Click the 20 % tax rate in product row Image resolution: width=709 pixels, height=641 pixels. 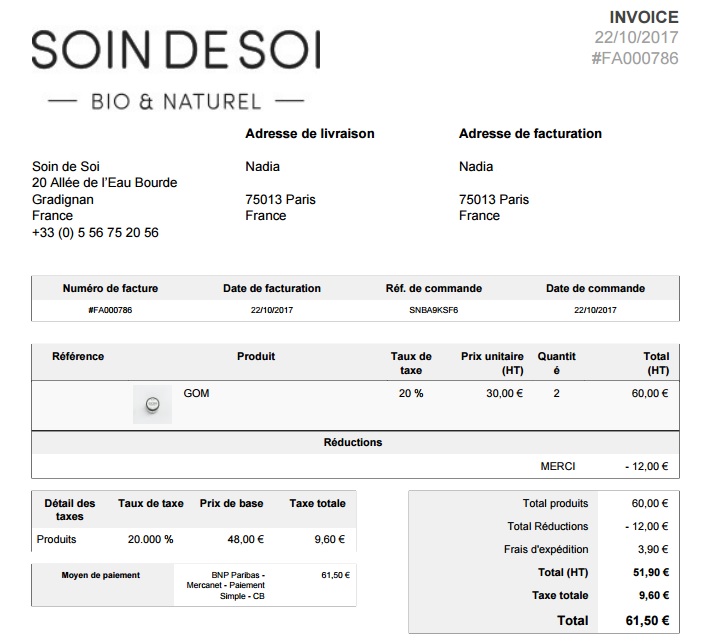point(411,393)
